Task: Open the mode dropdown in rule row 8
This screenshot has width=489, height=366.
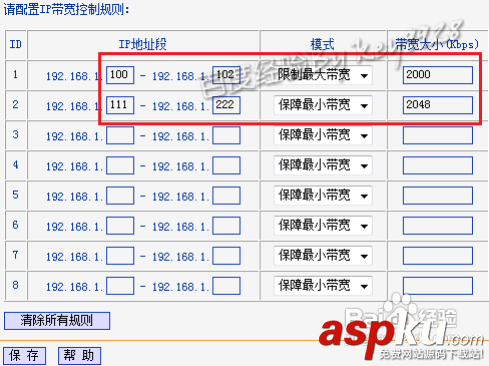Action: point(323,286)
